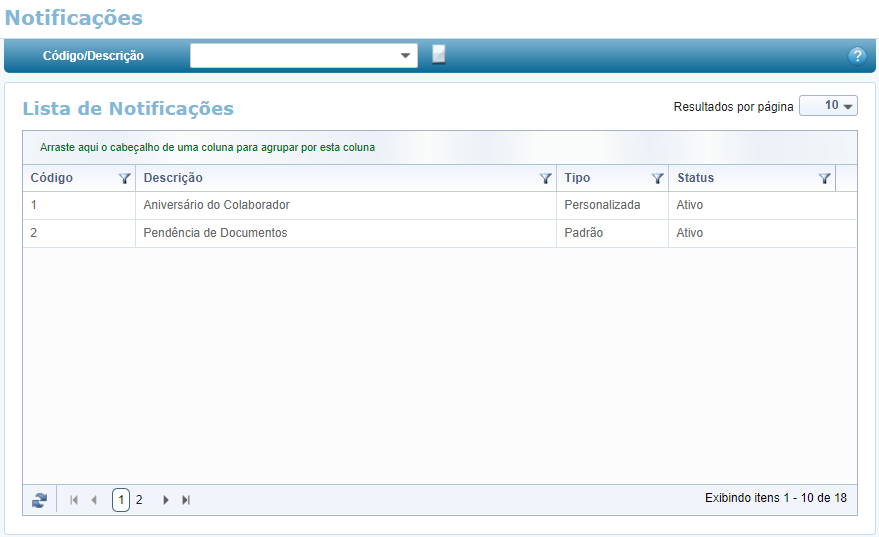879x537 pixels.
Task: Go to the next page
Action: (166, 500)
